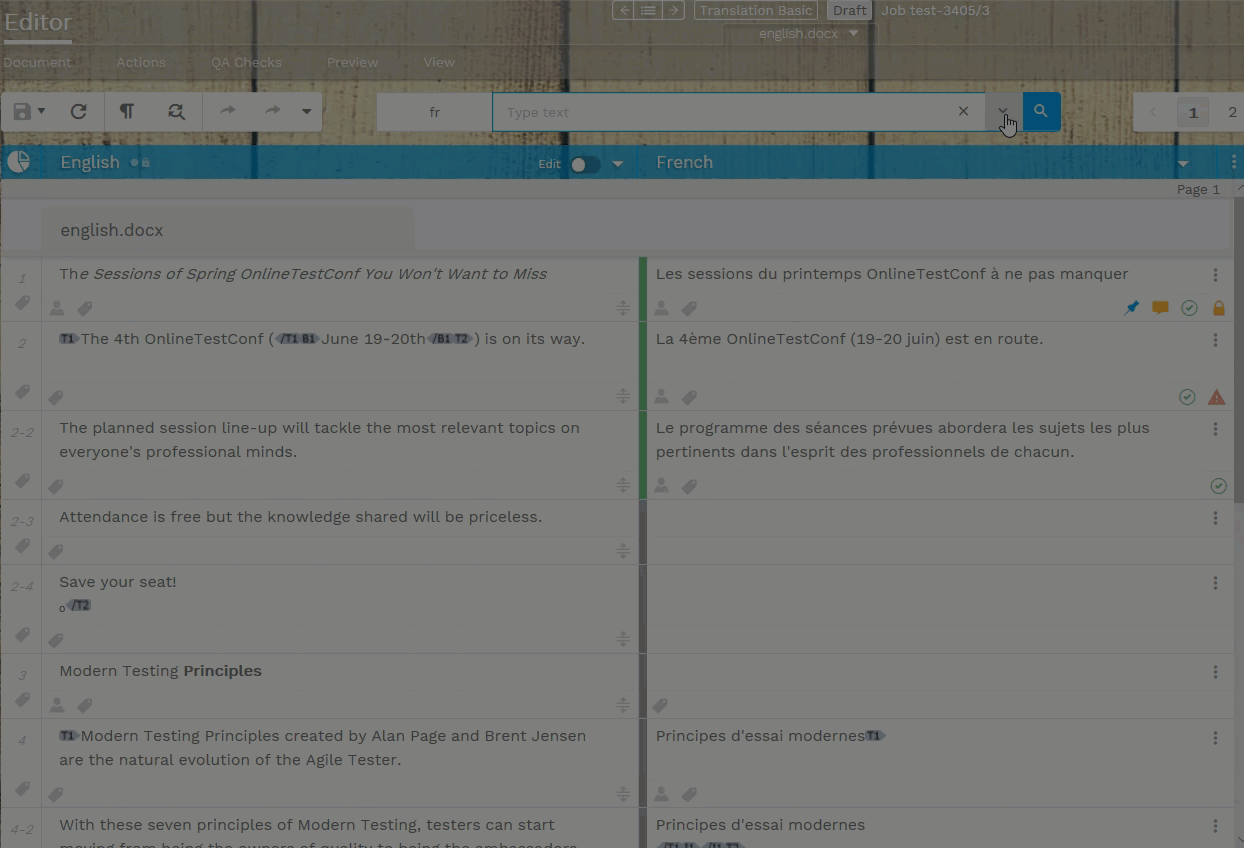Open the Actions menu

(x=141, y=62)
